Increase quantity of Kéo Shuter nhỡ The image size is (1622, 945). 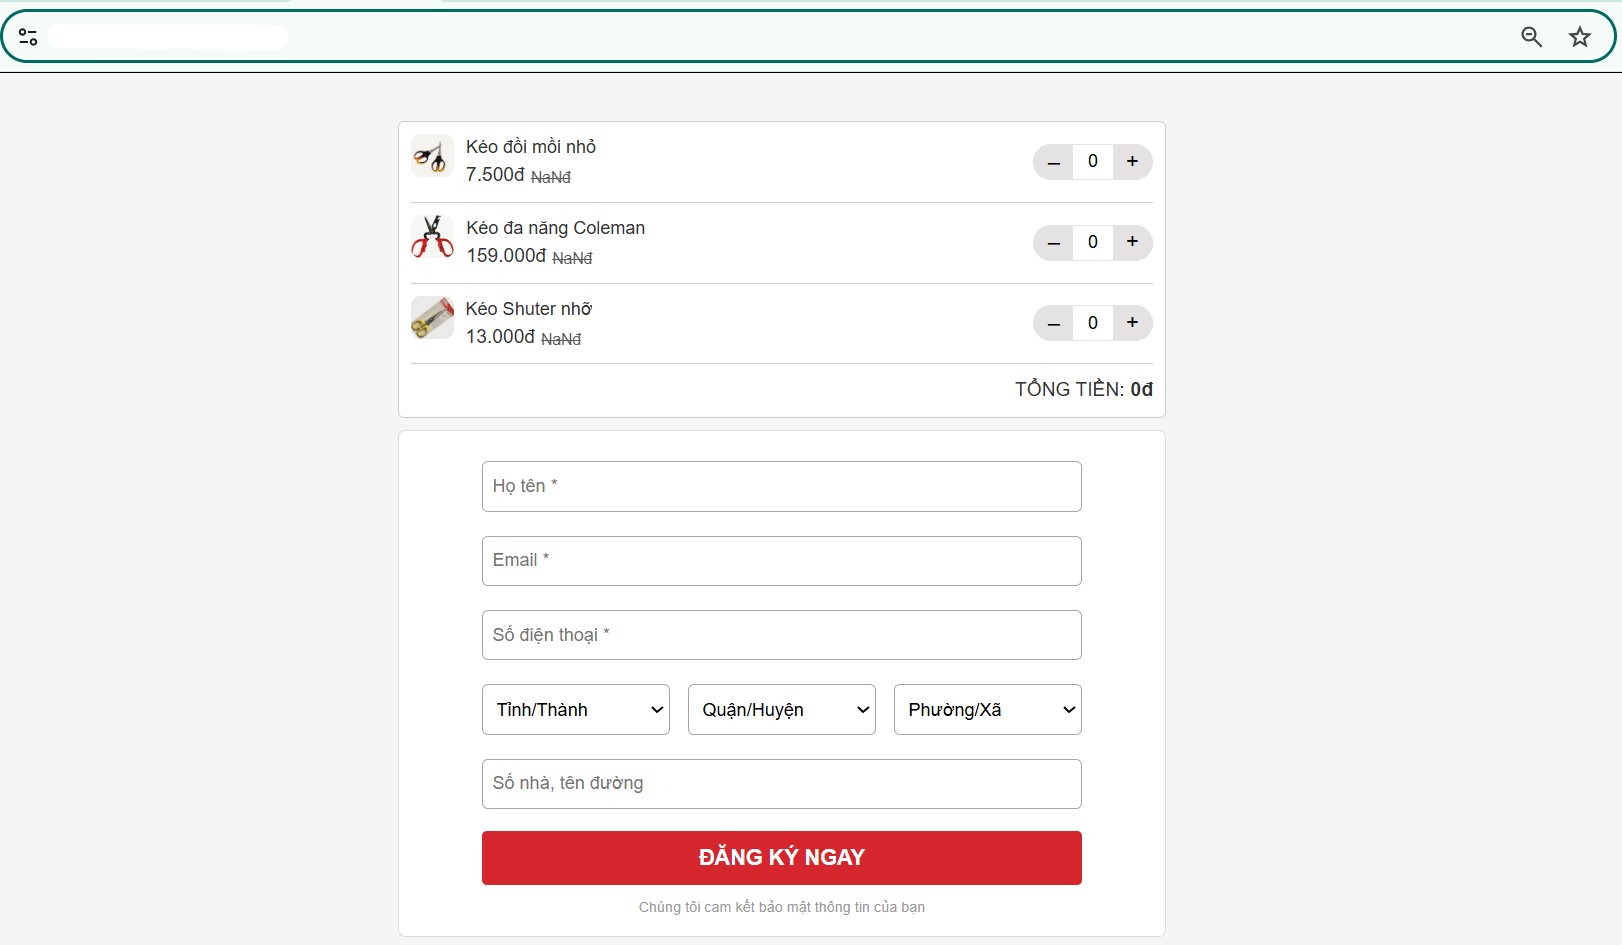(1132, 323)
